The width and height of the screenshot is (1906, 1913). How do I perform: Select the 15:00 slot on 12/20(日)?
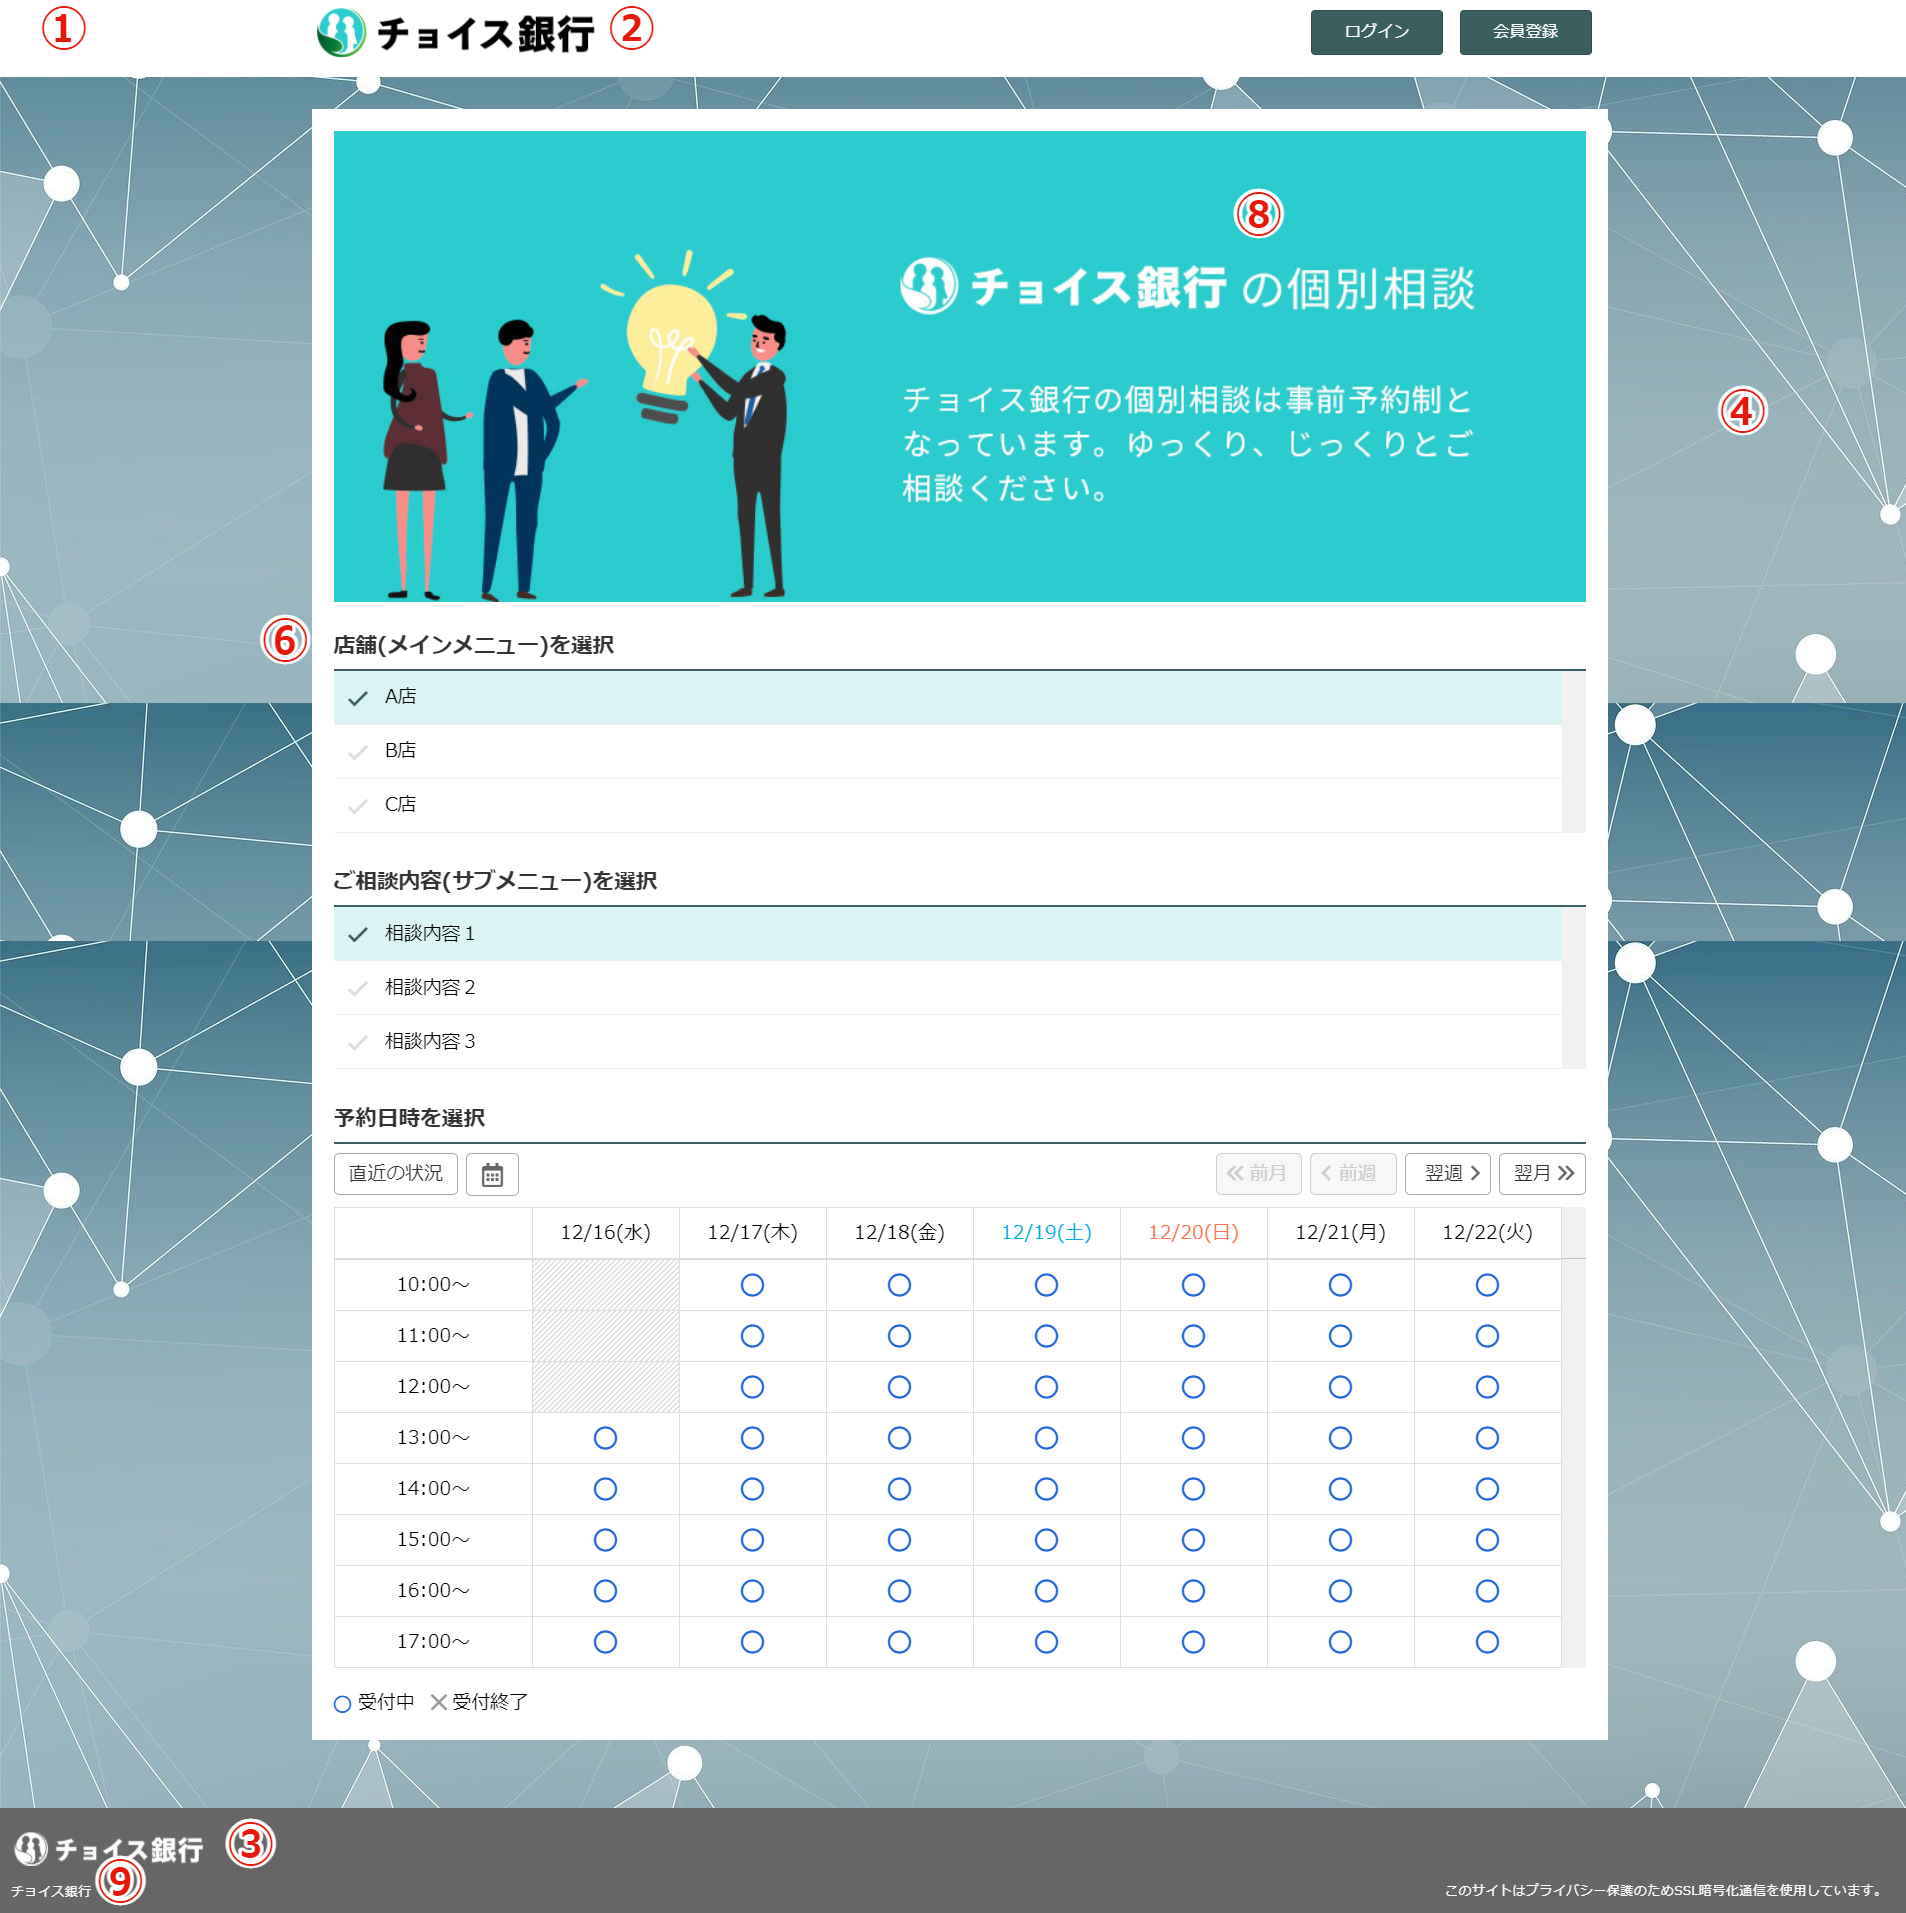tap(1193, 1540)
